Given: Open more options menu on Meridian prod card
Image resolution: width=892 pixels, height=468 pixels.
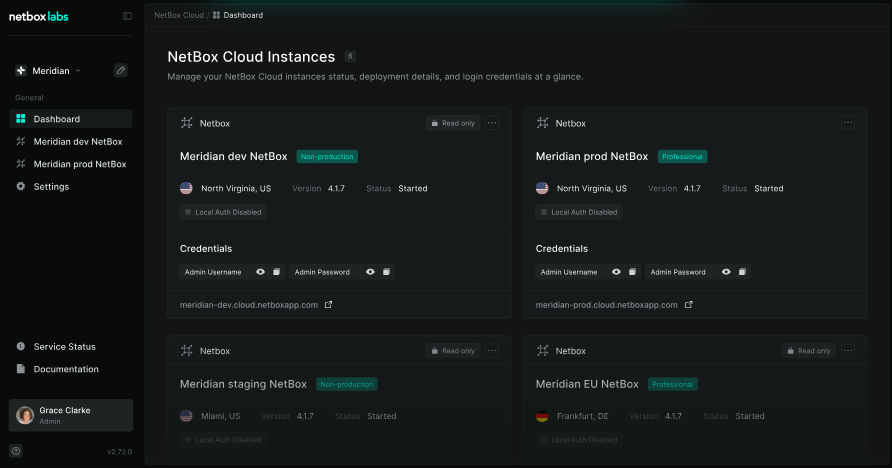Looking at the screenshot, I should [x=848, y=123].
